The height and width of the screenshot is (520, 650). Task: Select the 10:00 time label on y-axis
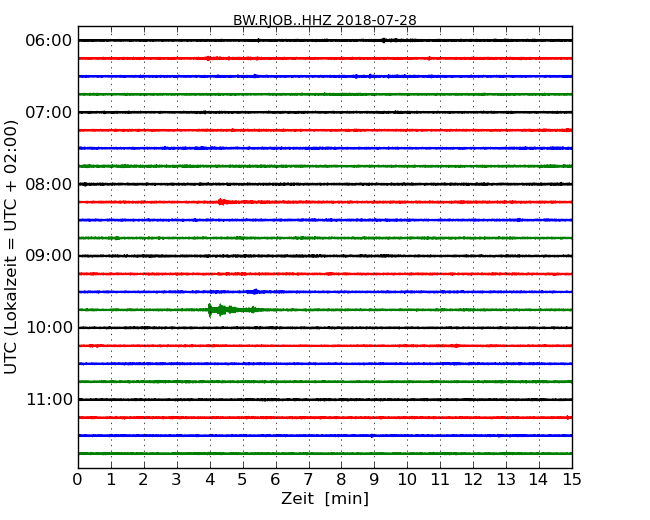click(49, 328)
